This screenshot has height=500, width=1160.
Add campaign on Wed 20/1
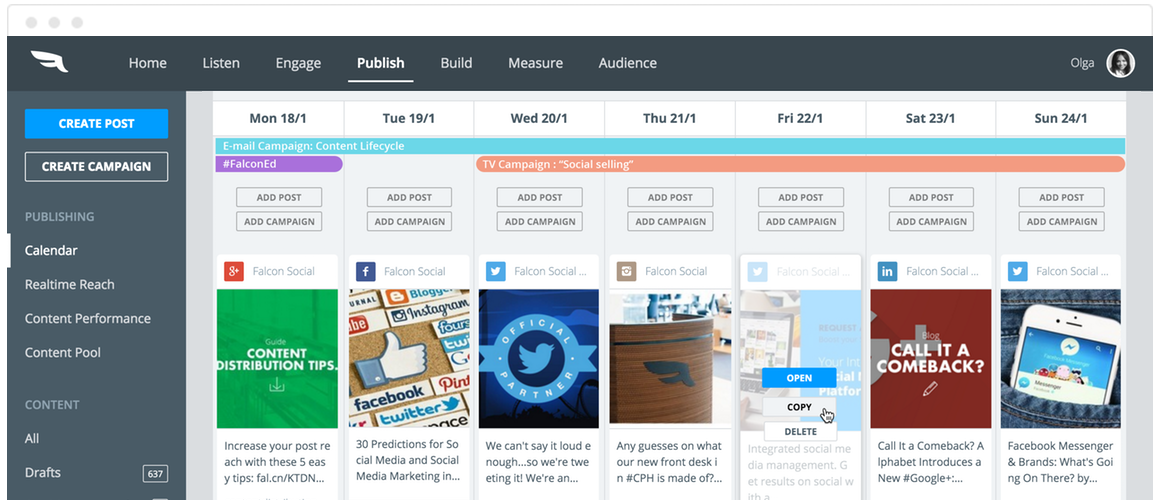click(540, 221)
